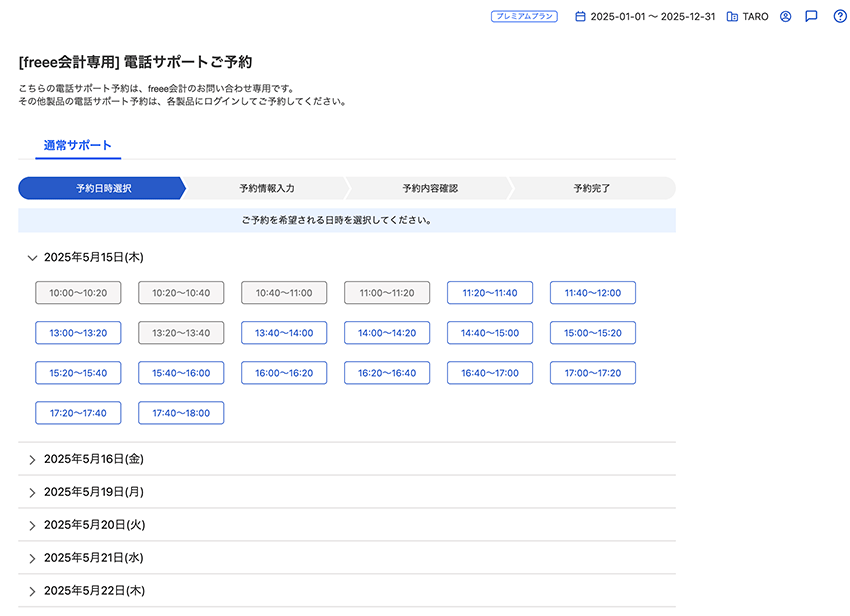Image resolution: width=850 pixels, height=616 pixels.
Task: Open the user account profile icon
Action: tap(786, 17)
